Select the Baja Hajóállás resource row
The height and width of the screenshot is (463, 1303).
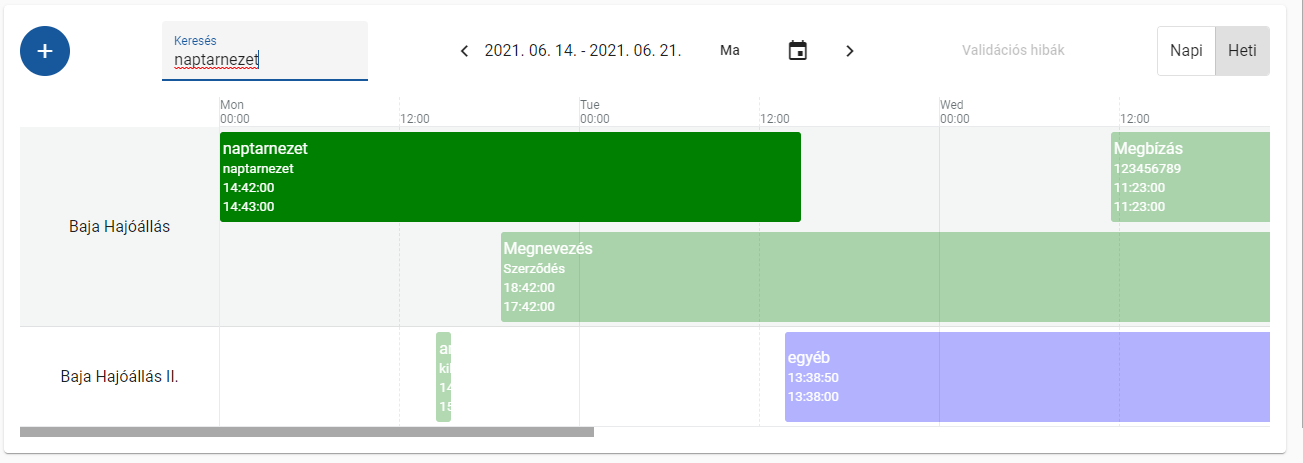(x=120, y=227)
